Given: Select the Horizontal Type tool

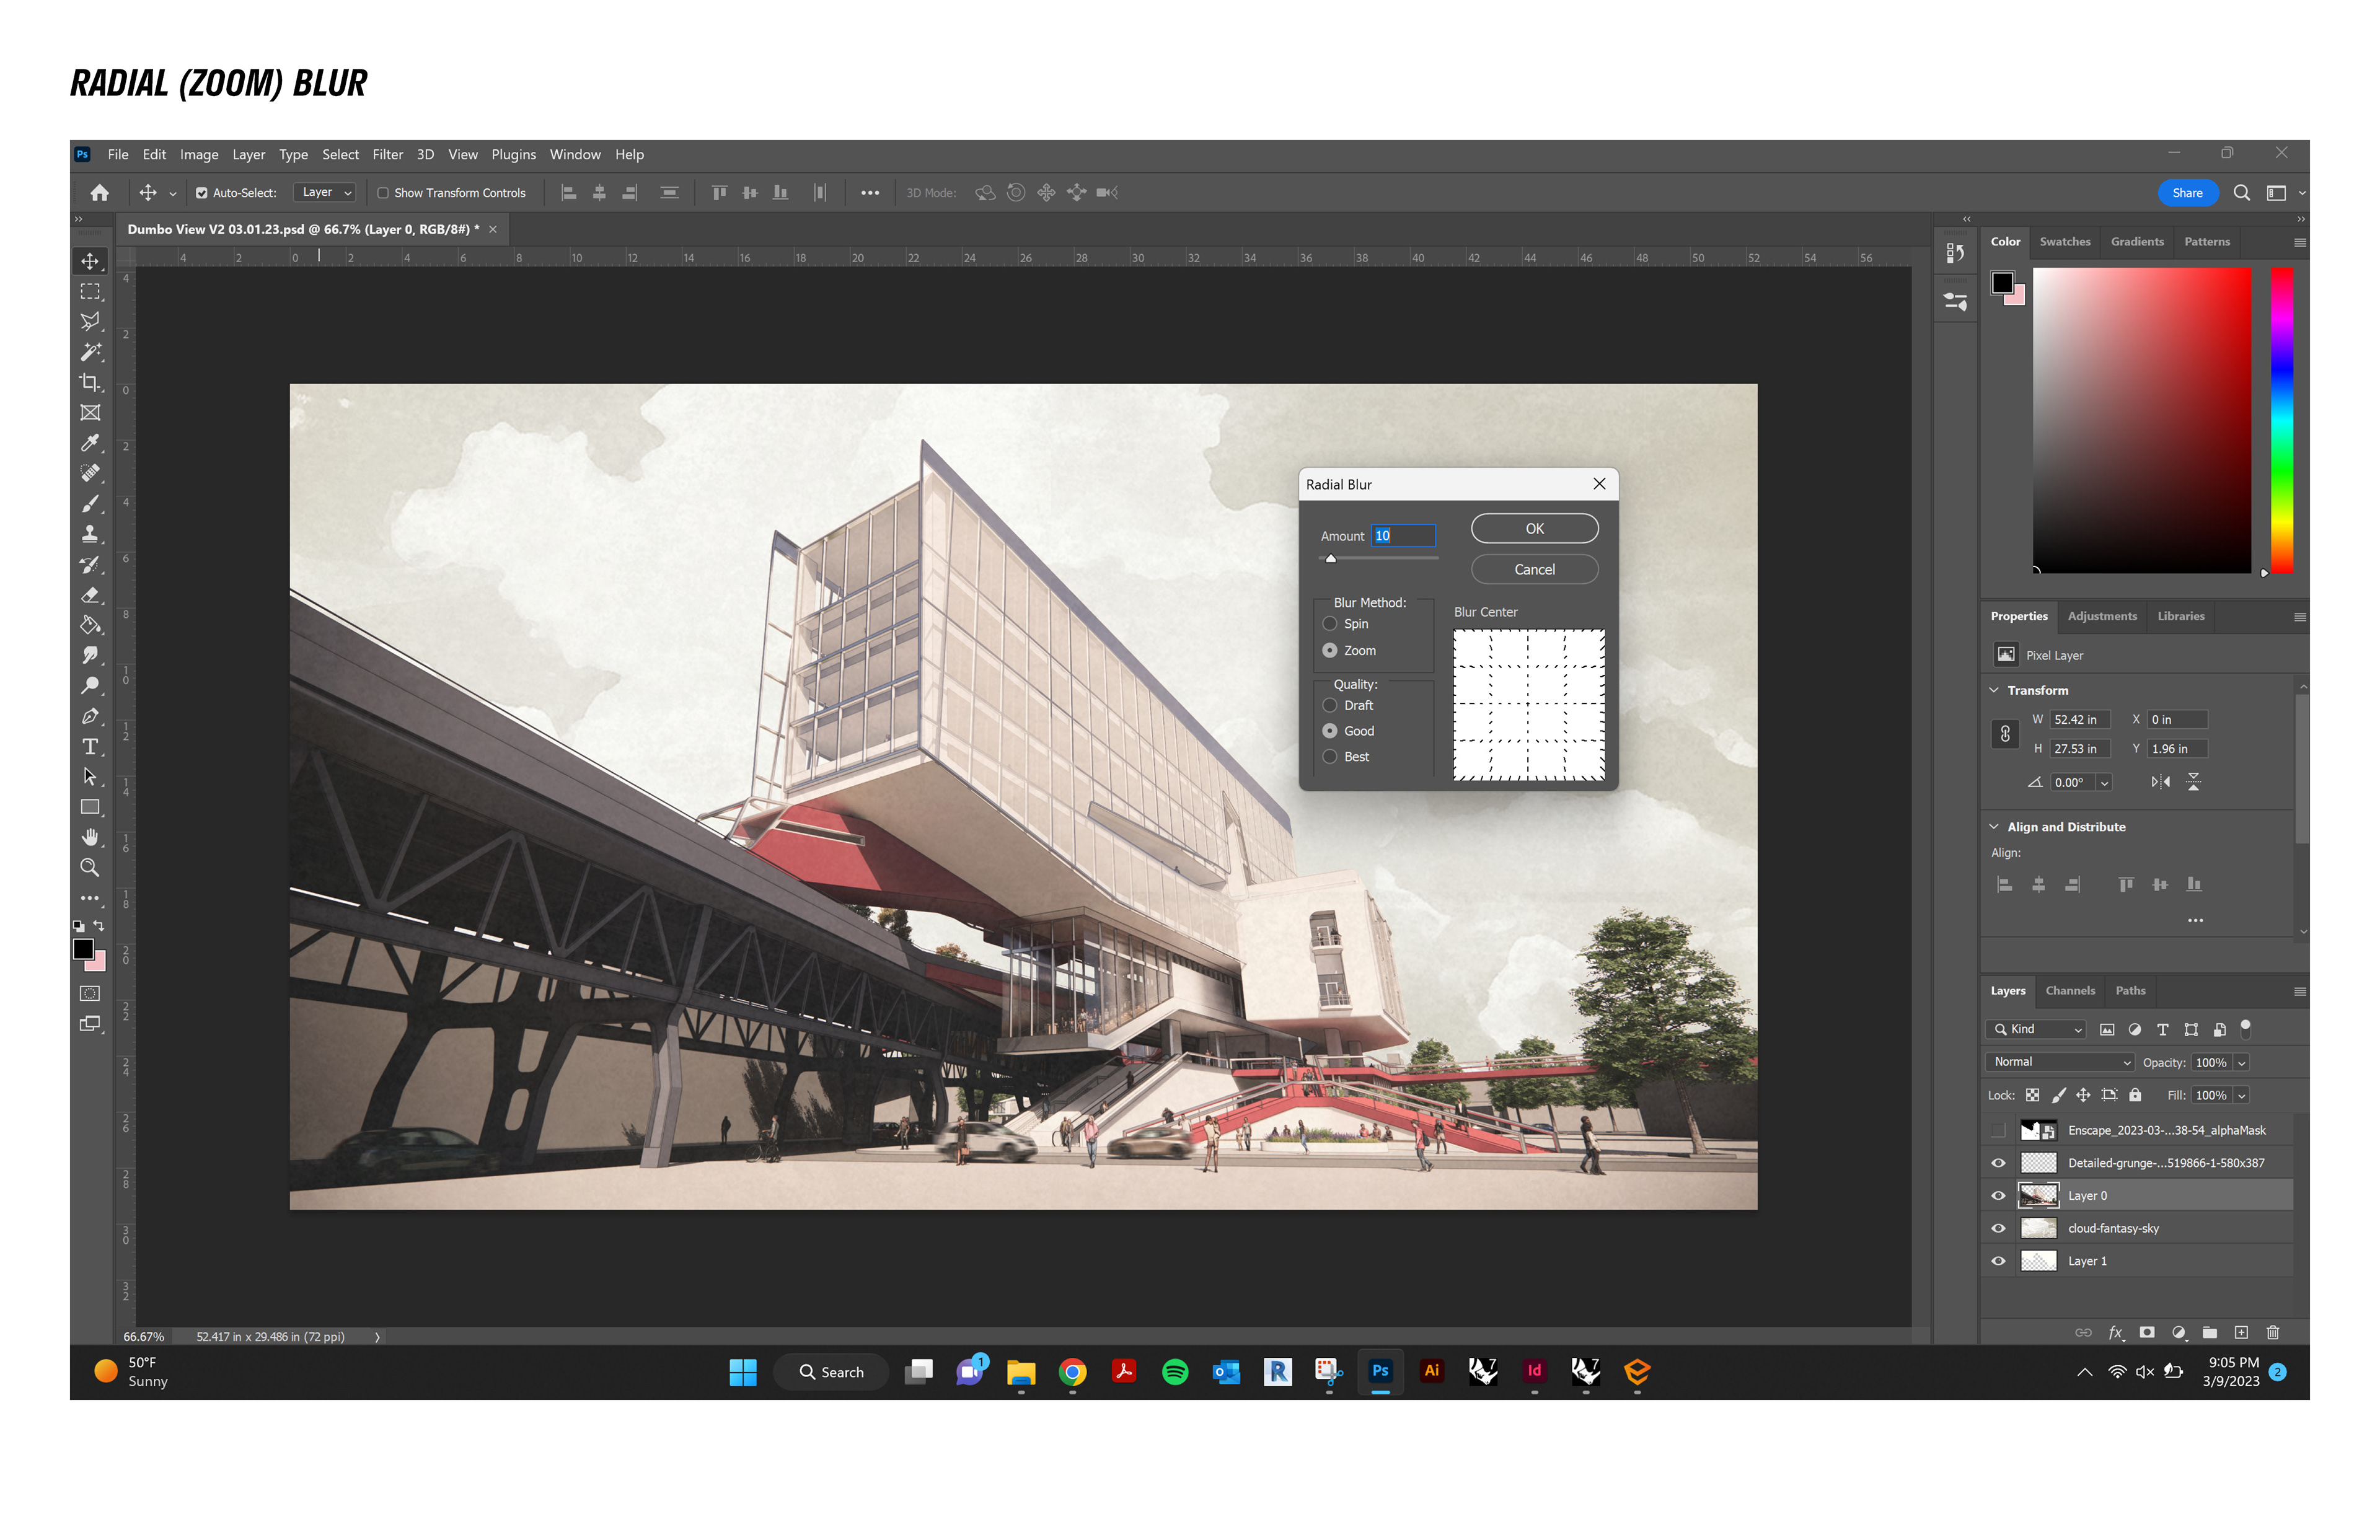Looking at the screenshot, I should pyautogui.click(x=90, y=747).
